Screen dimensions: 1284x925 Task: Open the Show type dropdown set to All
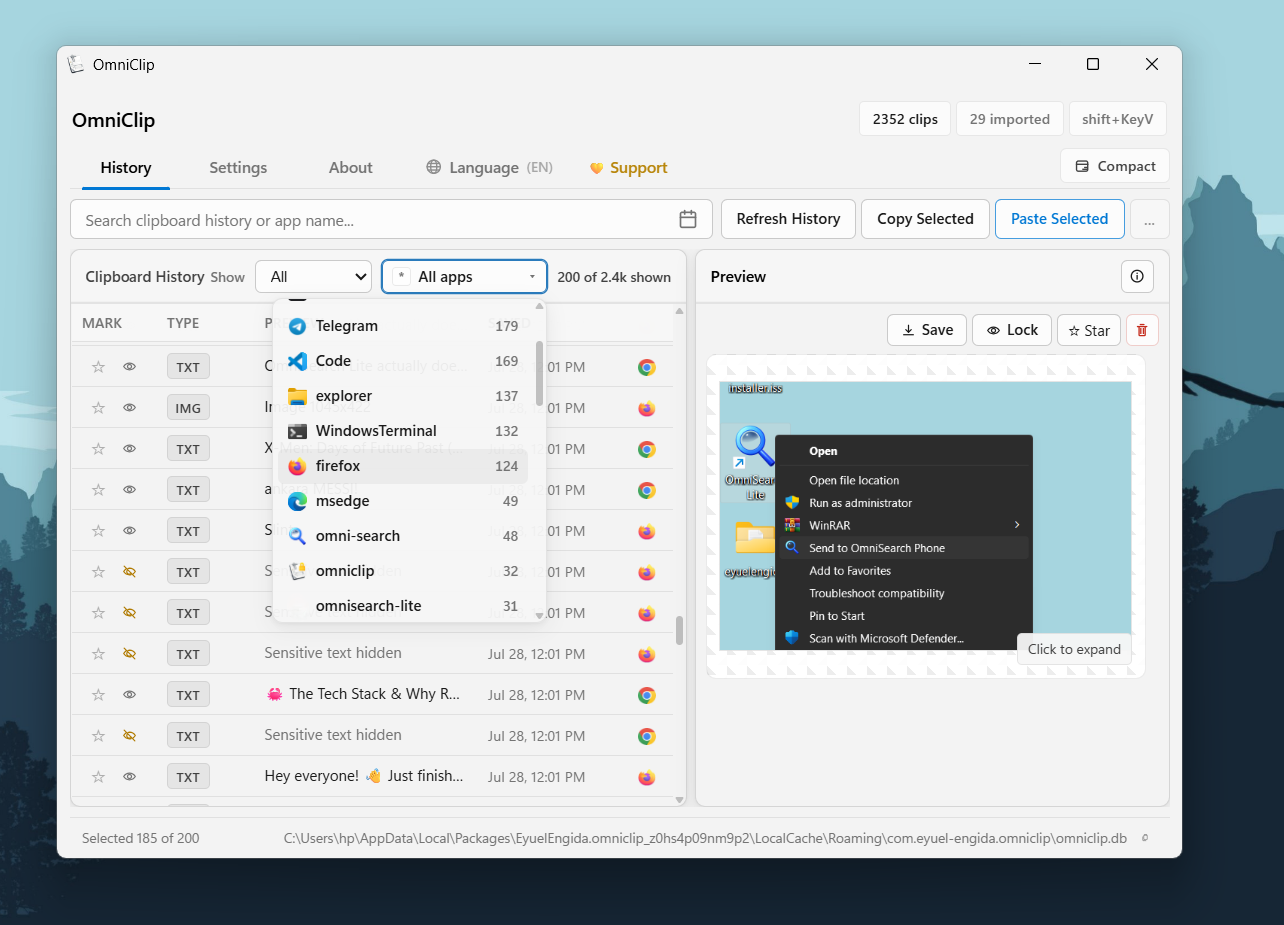point(314,277)
